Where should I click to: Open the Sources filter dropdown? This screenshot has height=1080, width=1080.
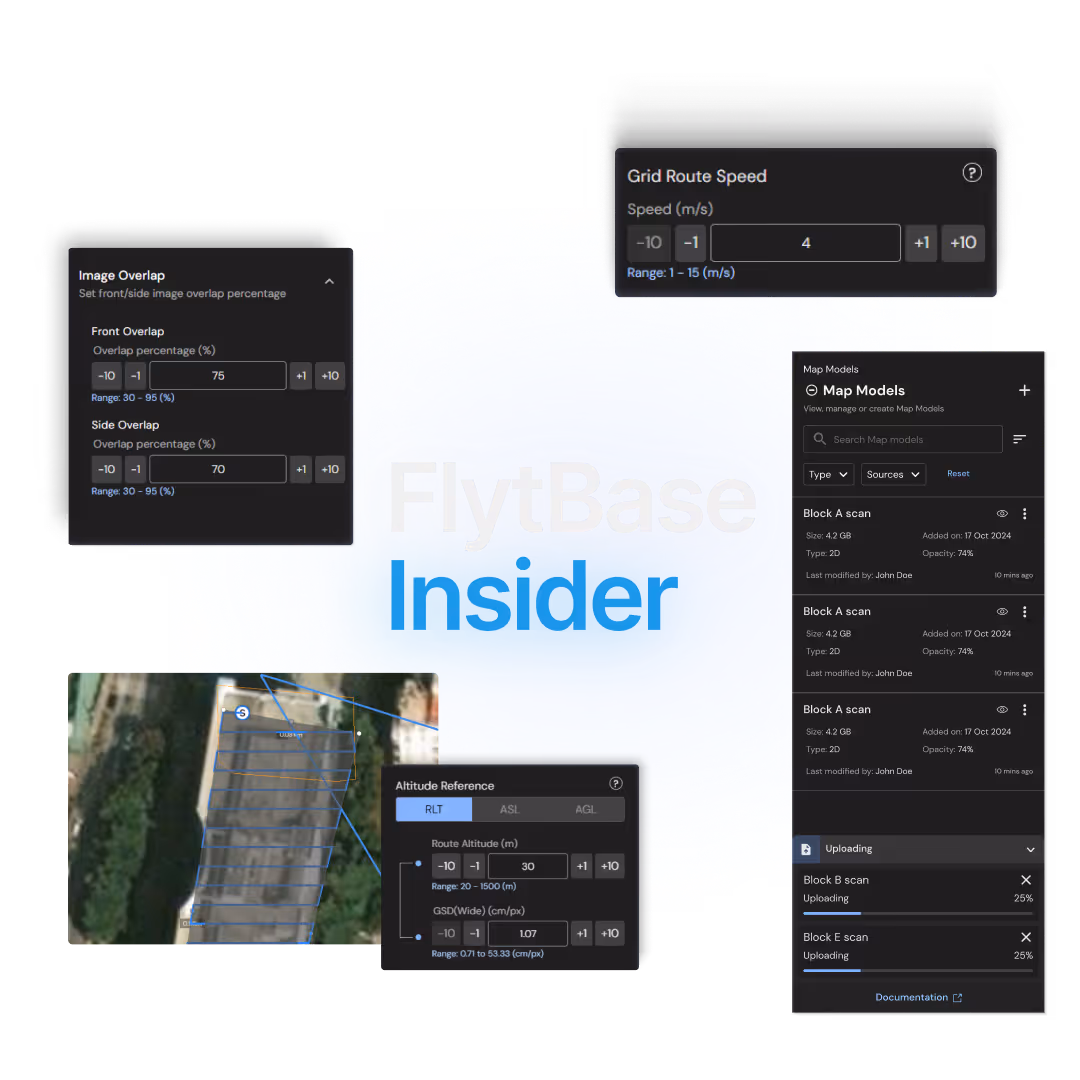click(892, 474)
